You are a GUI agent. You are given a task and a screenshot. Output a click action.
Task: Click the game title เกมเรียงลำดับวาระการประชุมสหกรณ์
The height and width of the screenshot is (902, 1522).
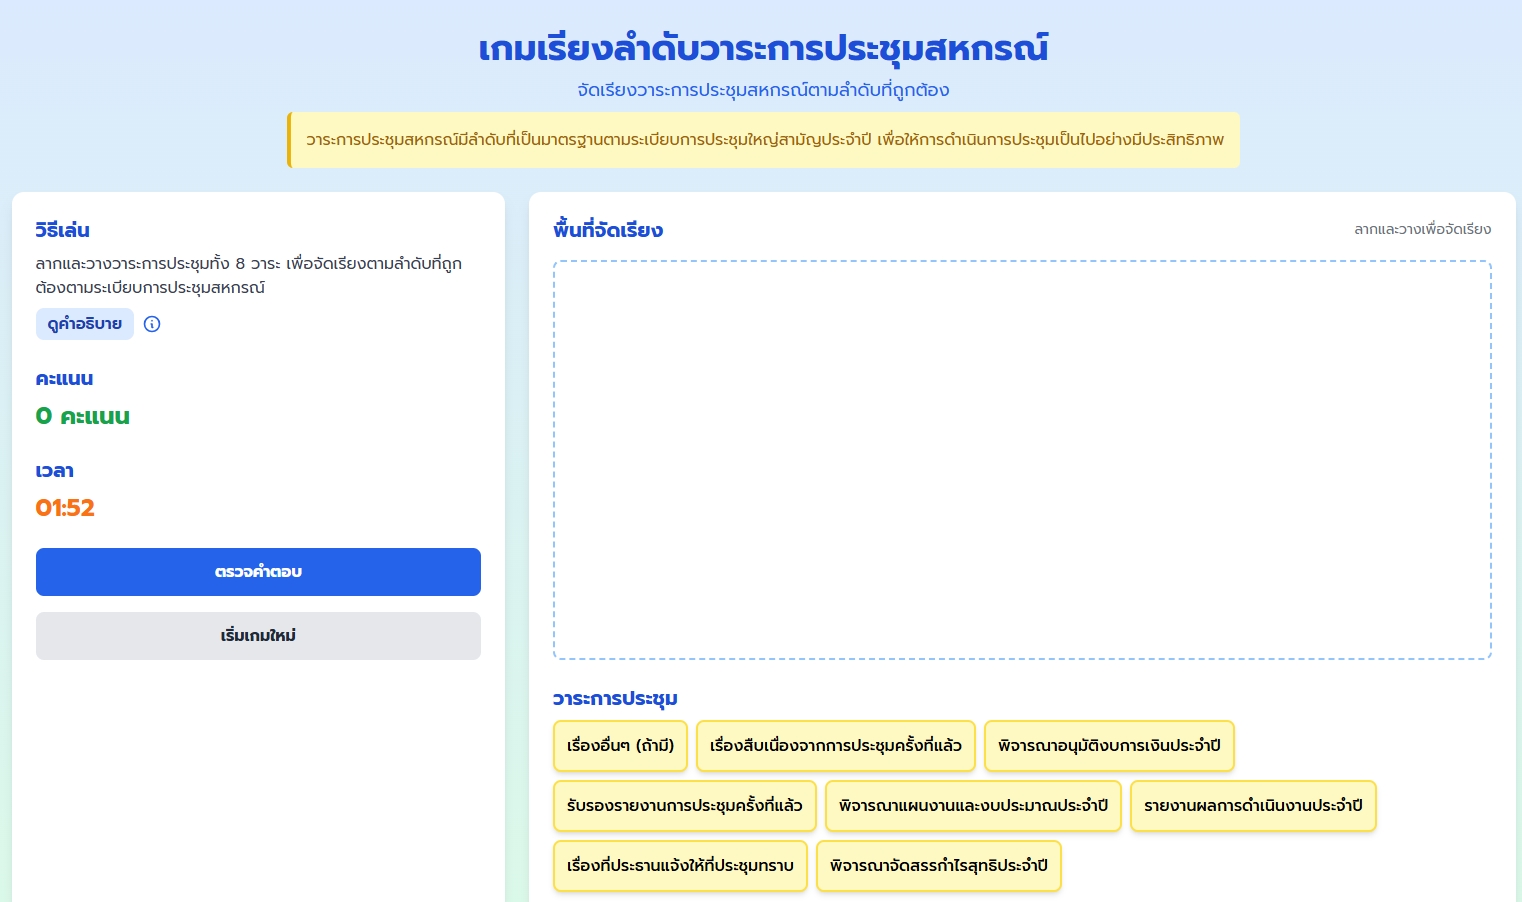[x=762, y=47]
